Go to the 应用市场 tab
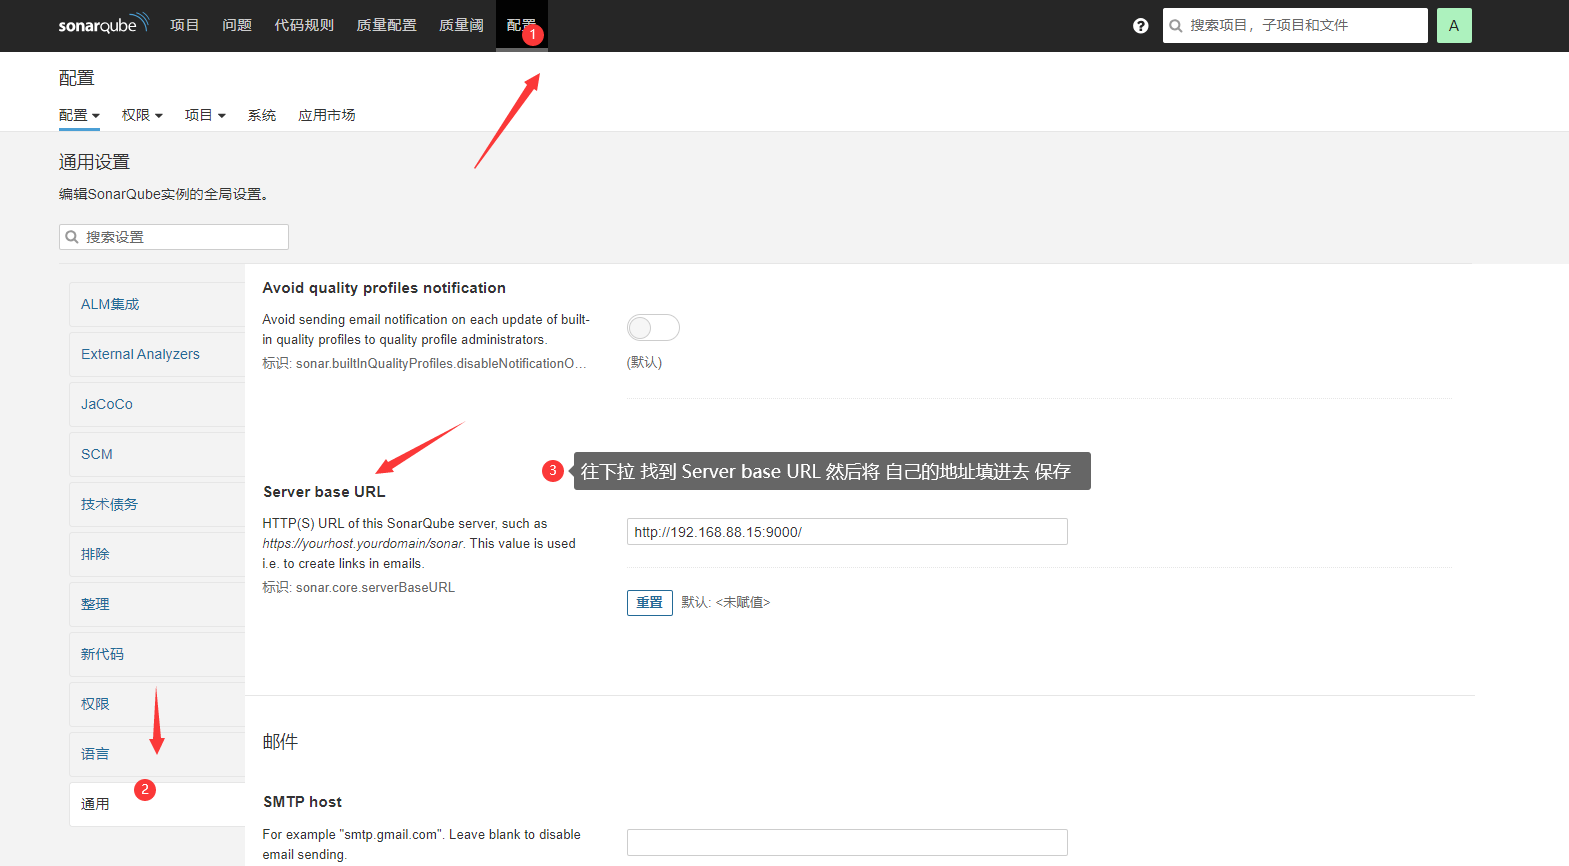Viewport: 1569px width, 866px height. 327,115
